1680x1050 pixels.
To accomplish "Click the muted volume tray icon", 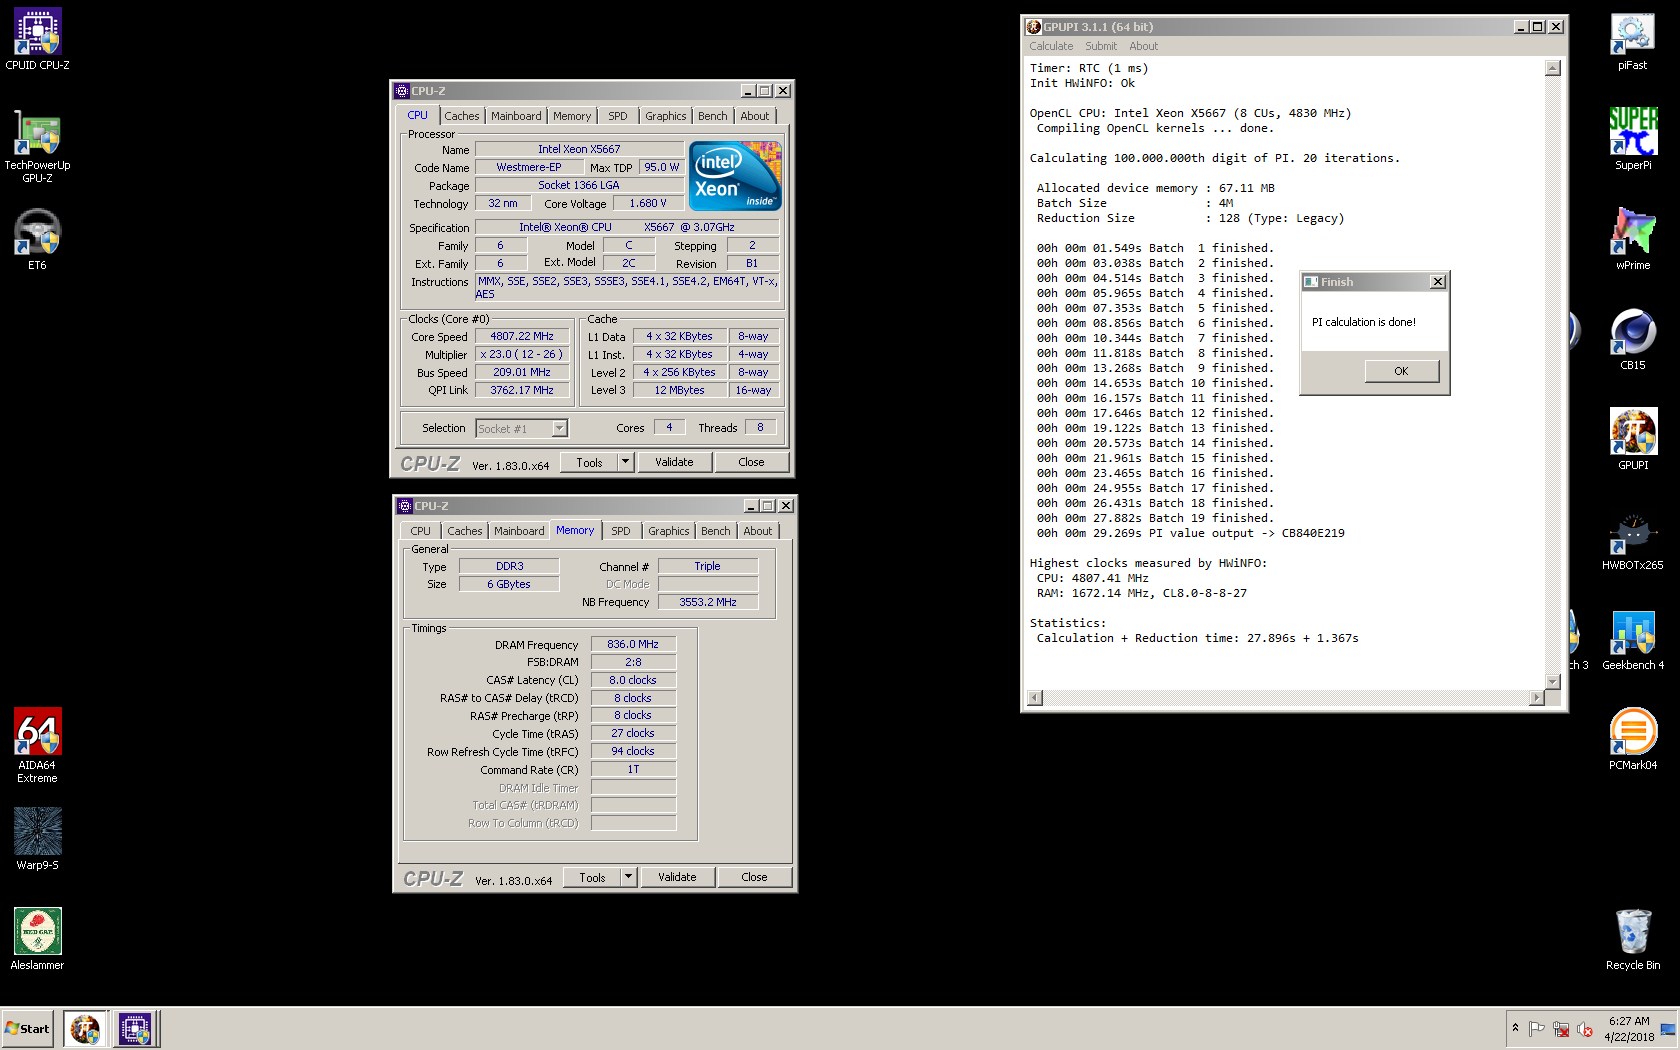I will click(1585, 1029).
